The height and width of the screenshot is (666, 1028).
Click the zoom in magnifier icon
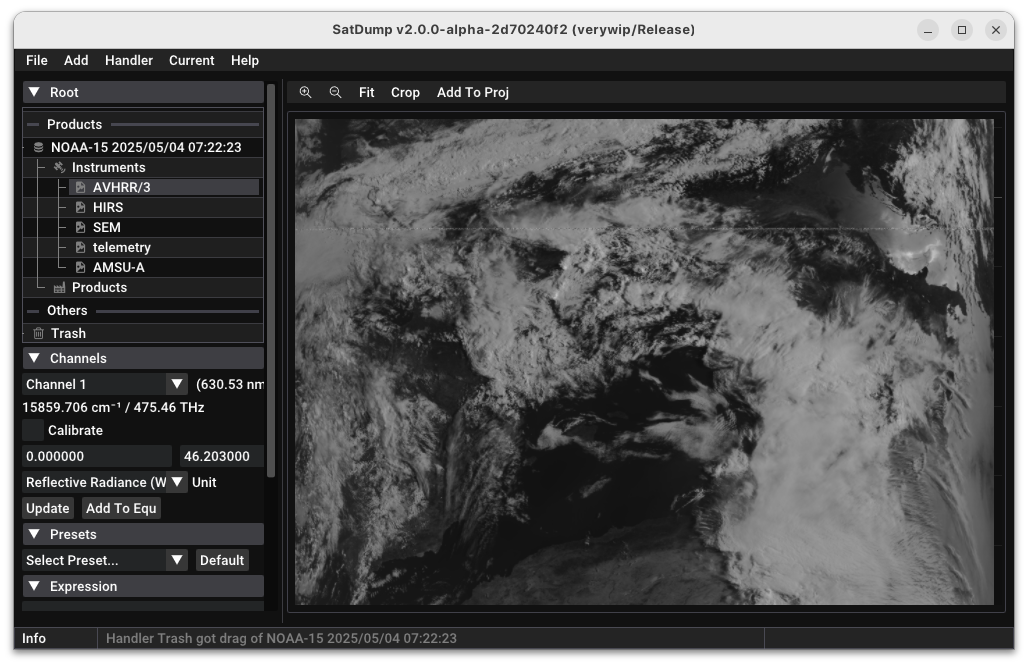(x=306, y=92)
